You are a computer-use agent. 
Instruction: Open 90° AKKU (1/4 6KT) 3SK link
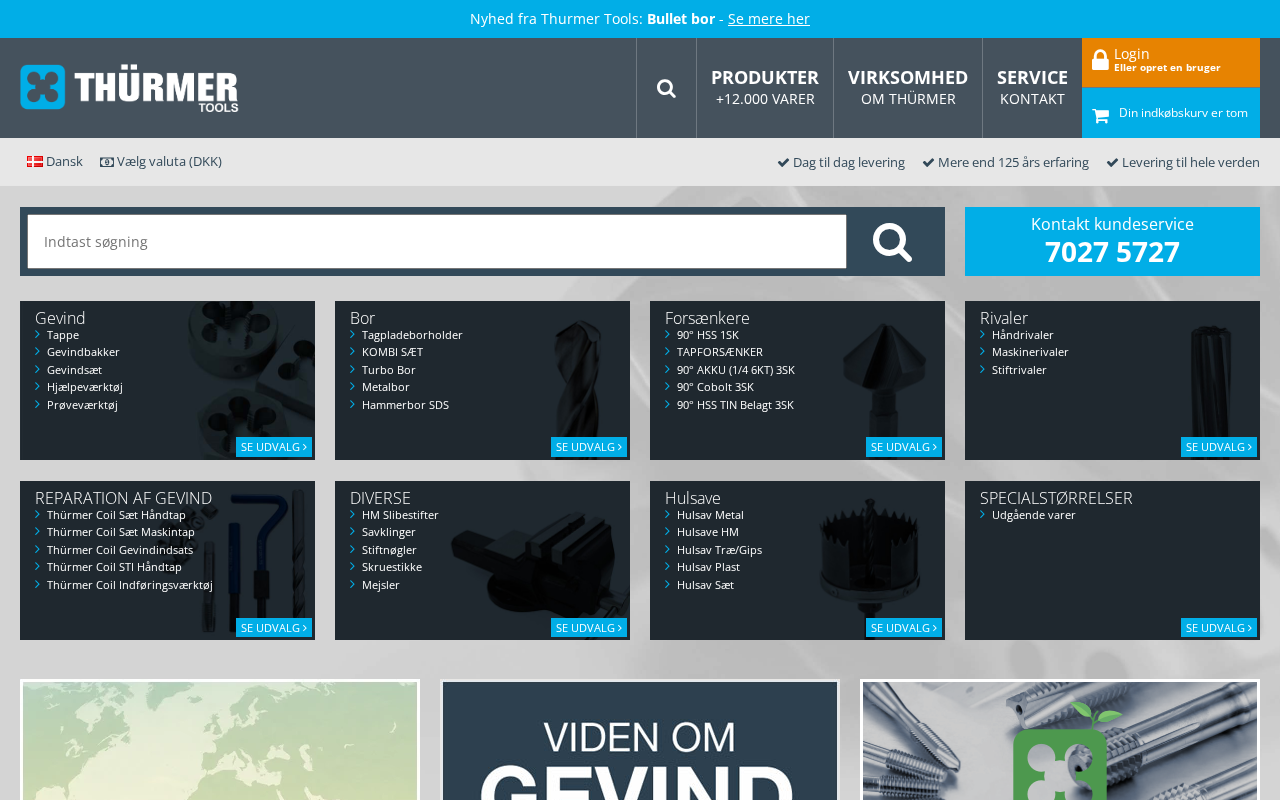click(736, 370)
